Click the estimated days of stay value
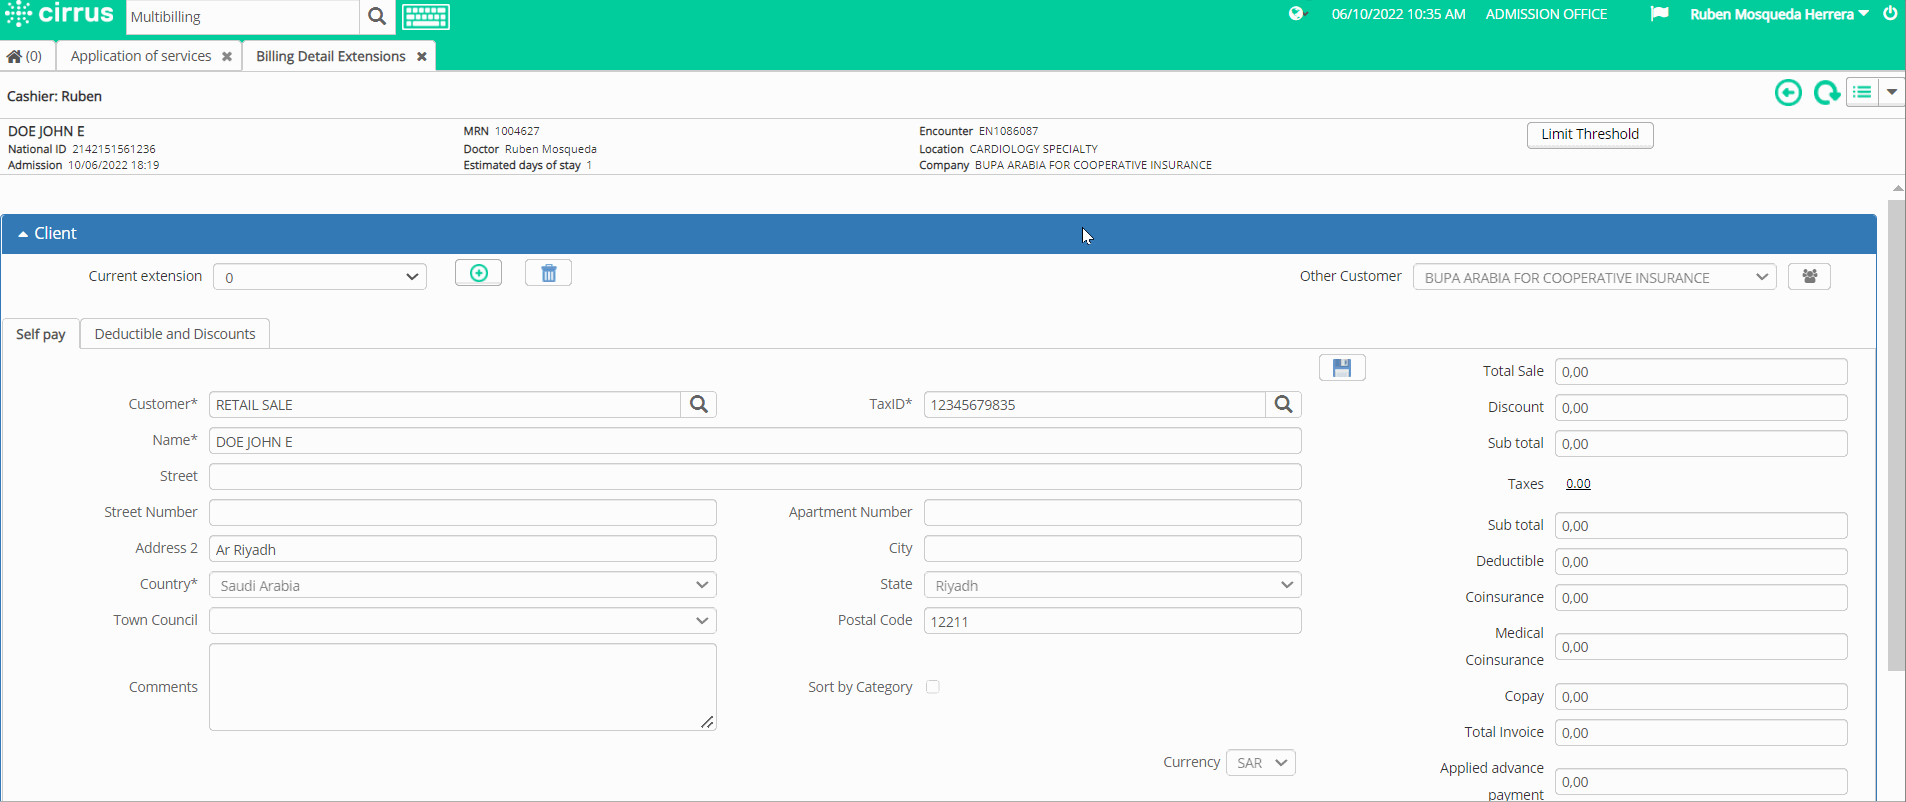 [x=589, y=165]
